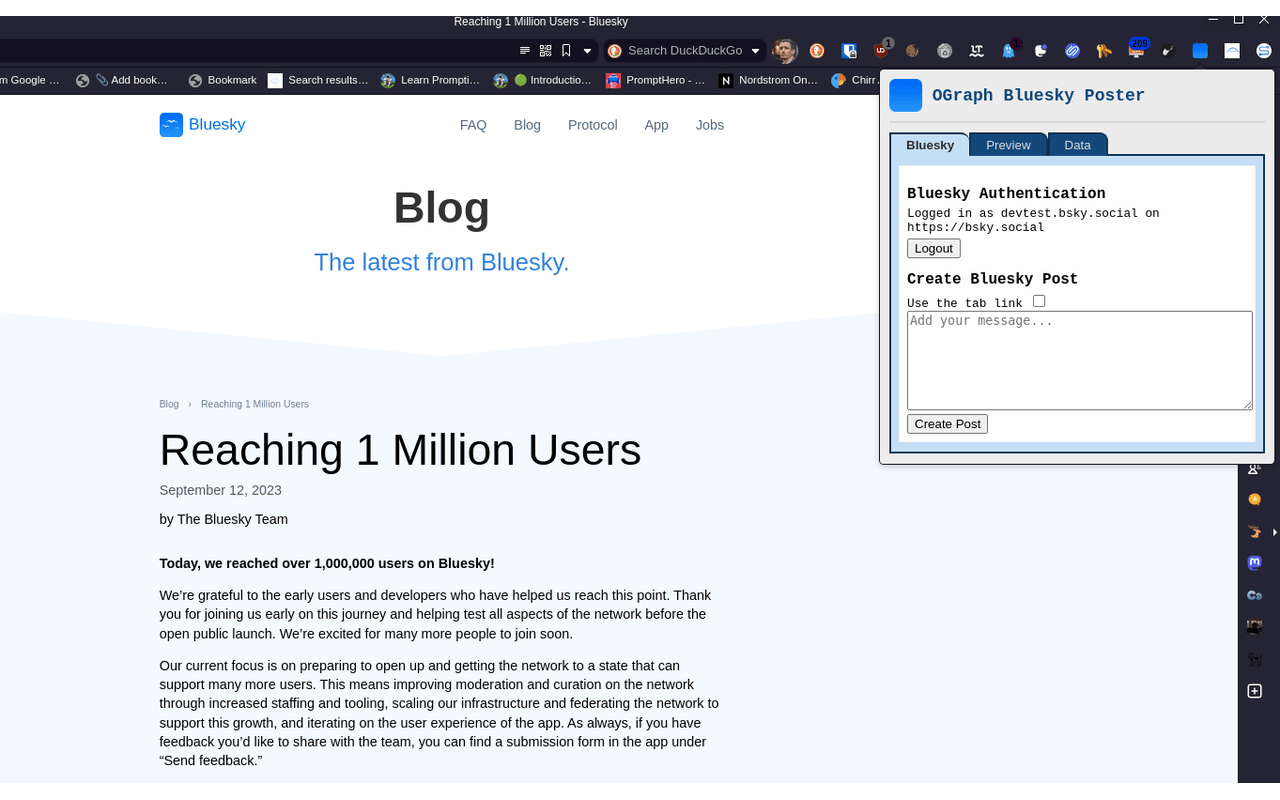1280x800 pixels.
Task: Open the 'Bookmark' bookmarks bar item
Action: [x=222, y=80]
